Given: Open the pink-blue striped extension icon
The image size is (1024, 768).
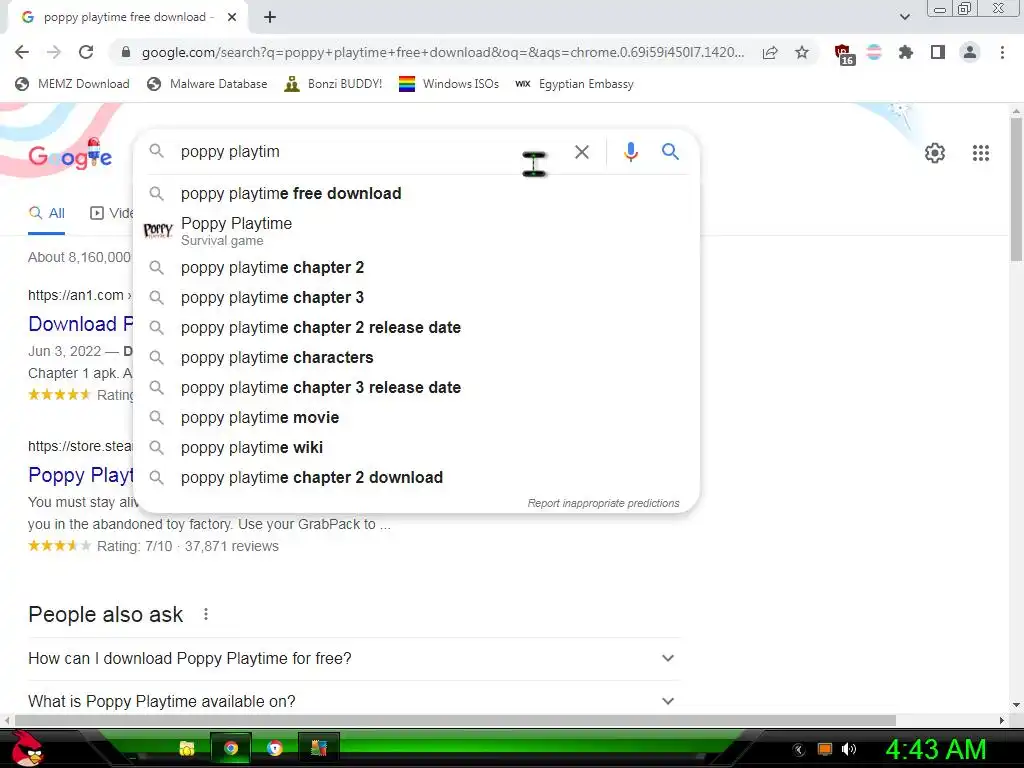Looking at the screenshot, I should point(874,52).
